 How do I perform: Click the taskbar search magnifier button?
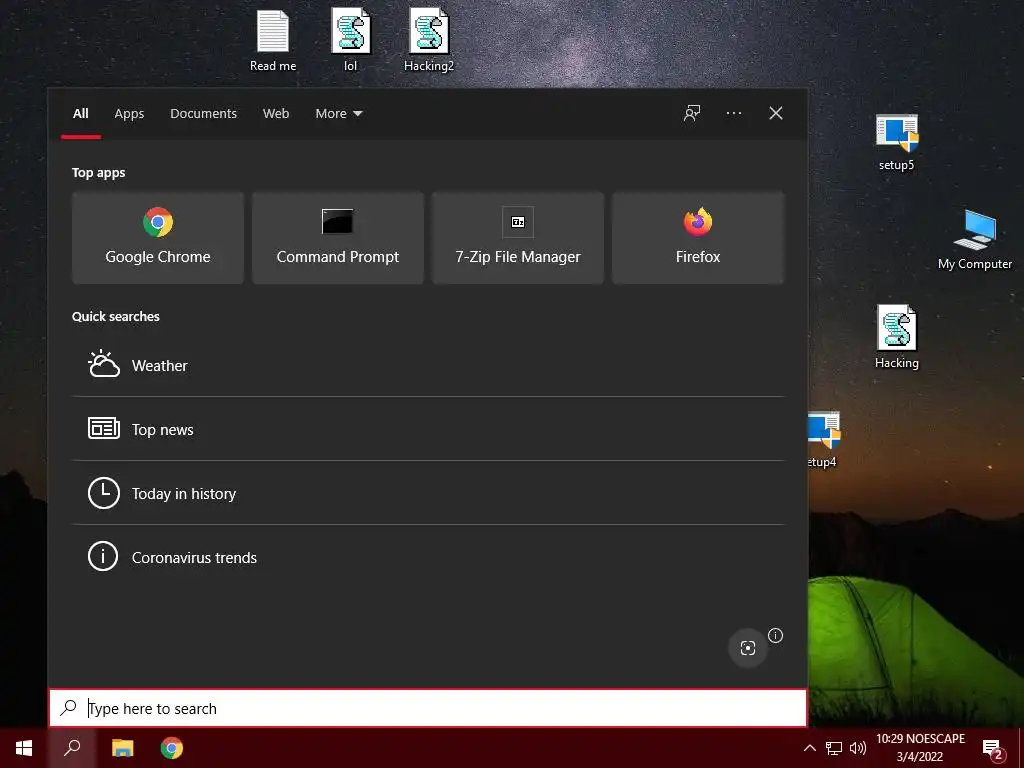pyautogui.click(x=72, y=748)
